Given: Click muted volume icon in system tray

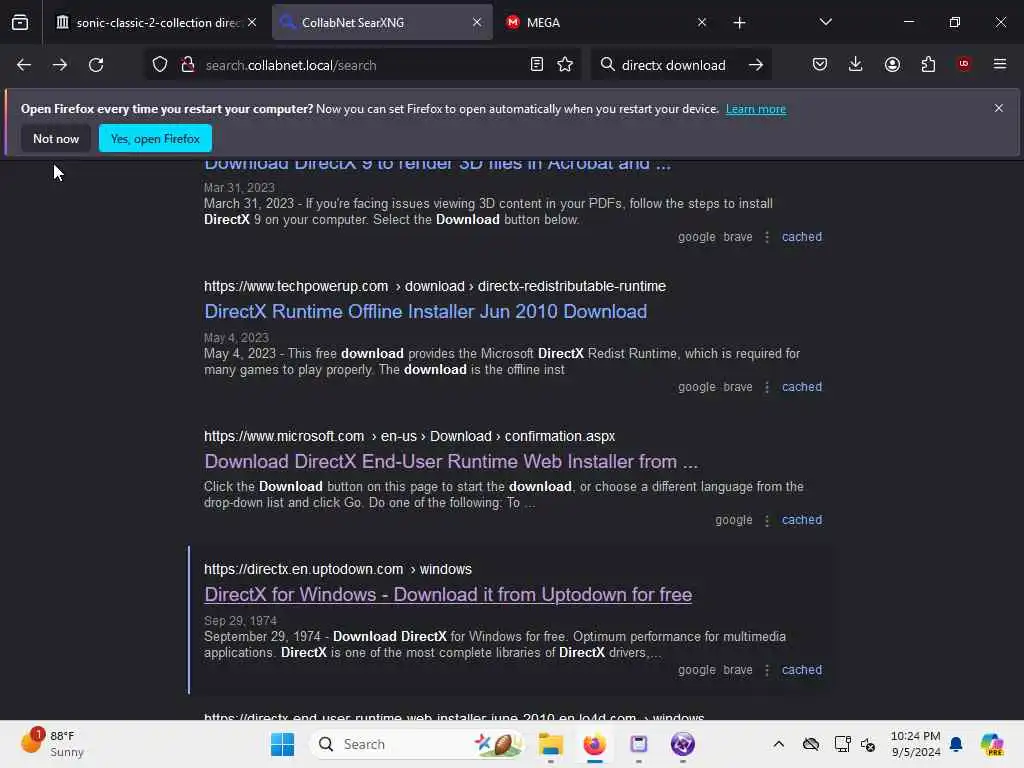Looking at the screenshot, I should pyautogui.click(x=868, y=744).
